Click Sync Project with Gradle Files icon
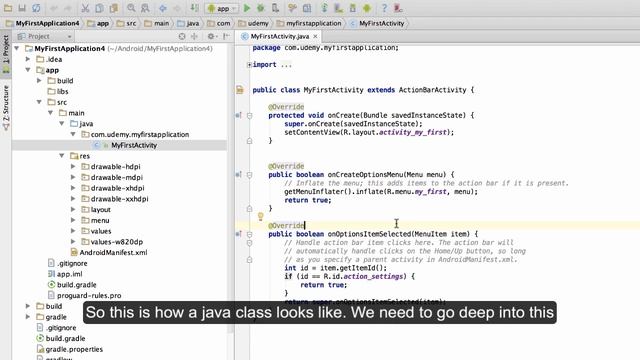Viewport: 640px width, 360px height. coord(324,8)
